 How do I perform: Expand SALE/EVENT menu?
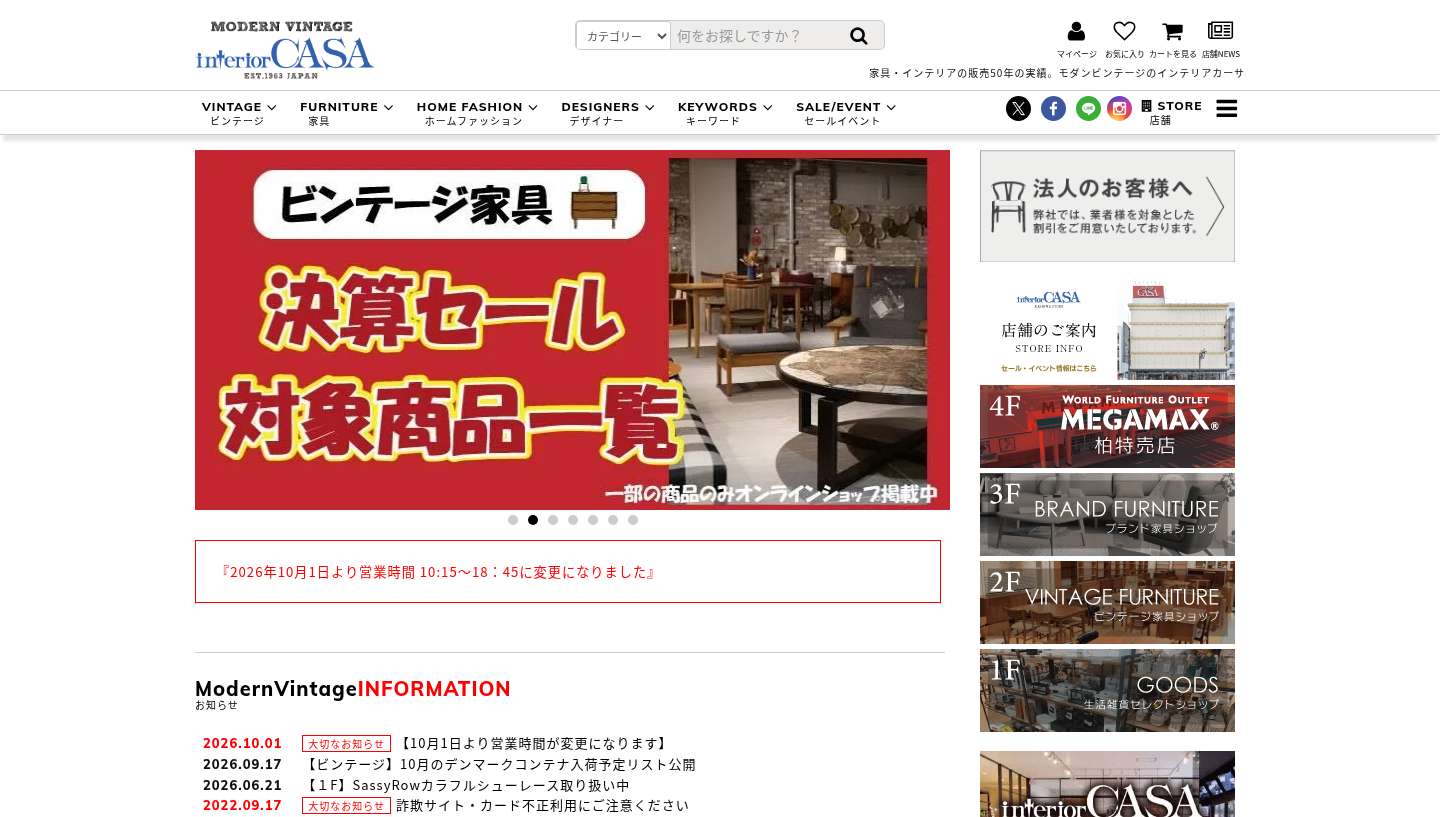click(846, 113)
